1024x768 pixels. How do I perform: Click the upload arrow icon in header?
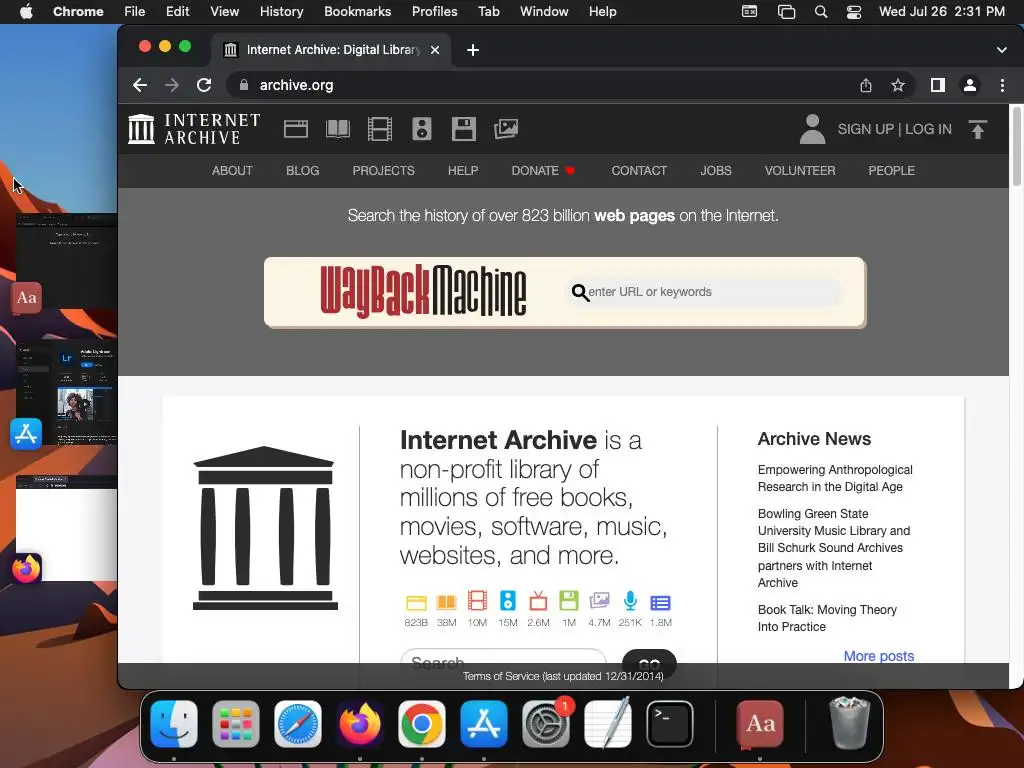(978, 129)
